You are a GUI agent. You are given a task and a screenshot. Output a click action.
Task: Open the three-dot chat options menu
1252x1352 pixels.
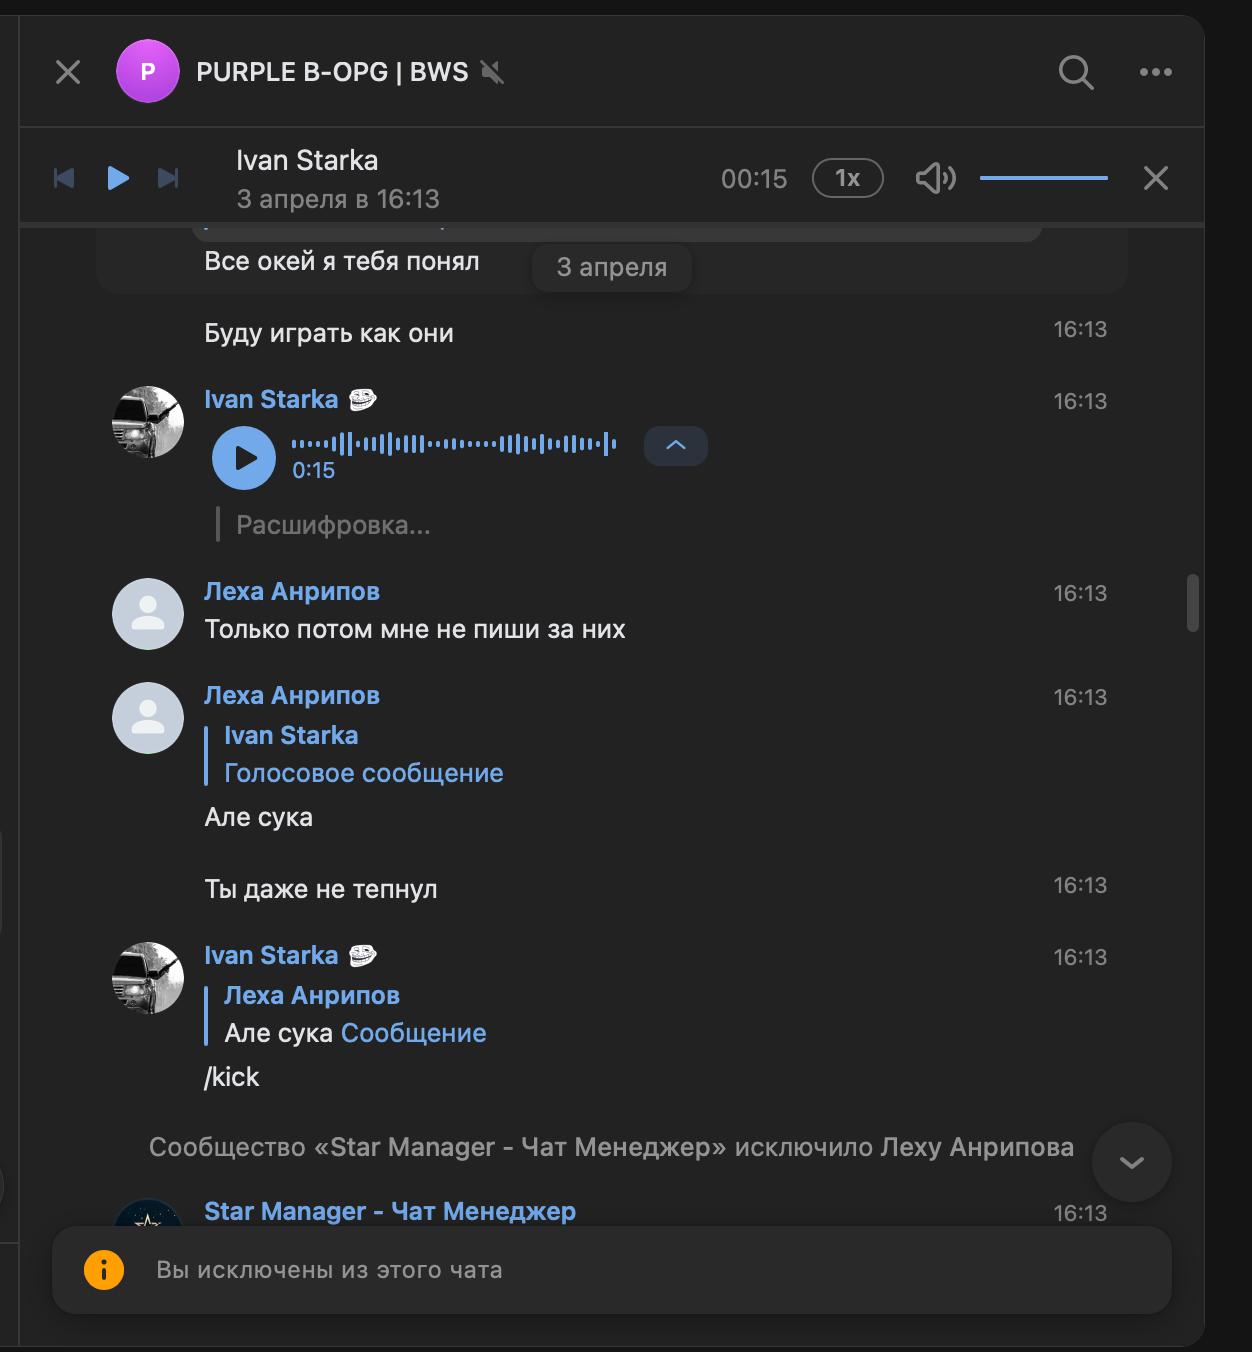pos(1156,72)
